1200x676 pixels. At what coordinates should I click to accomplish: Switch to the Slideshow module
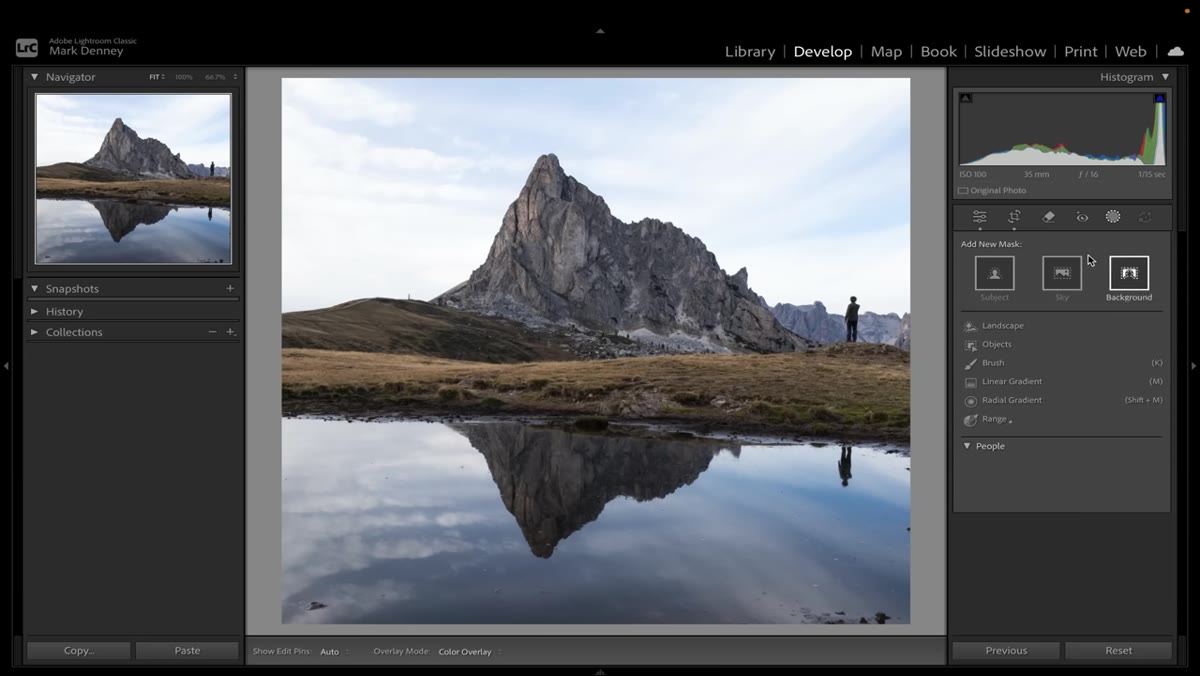(x=1010, y=51)
